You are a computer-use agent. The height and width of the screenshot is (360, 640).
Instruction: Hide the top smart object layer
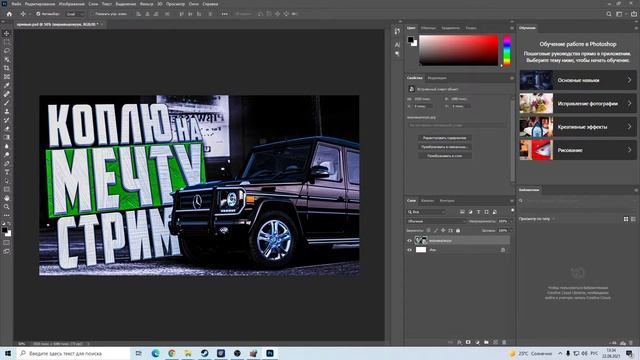[x=409, y=241]
